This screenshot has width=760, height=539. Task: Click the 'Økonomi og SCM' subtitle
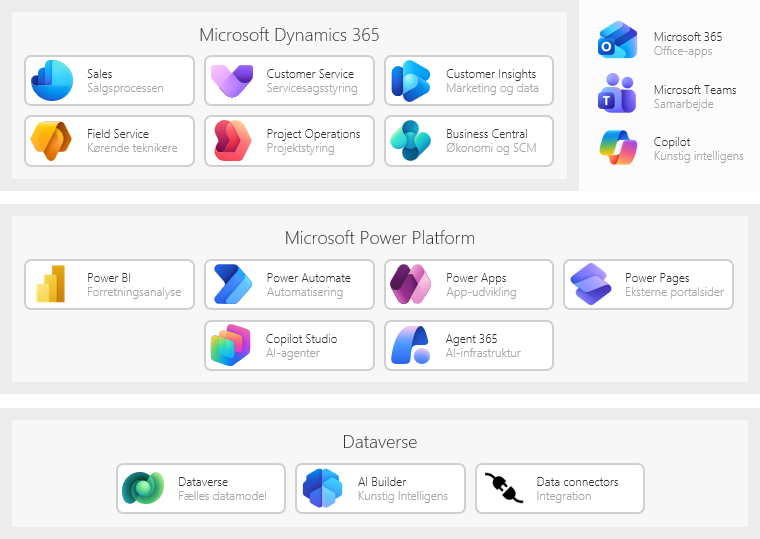coord(491,148)
